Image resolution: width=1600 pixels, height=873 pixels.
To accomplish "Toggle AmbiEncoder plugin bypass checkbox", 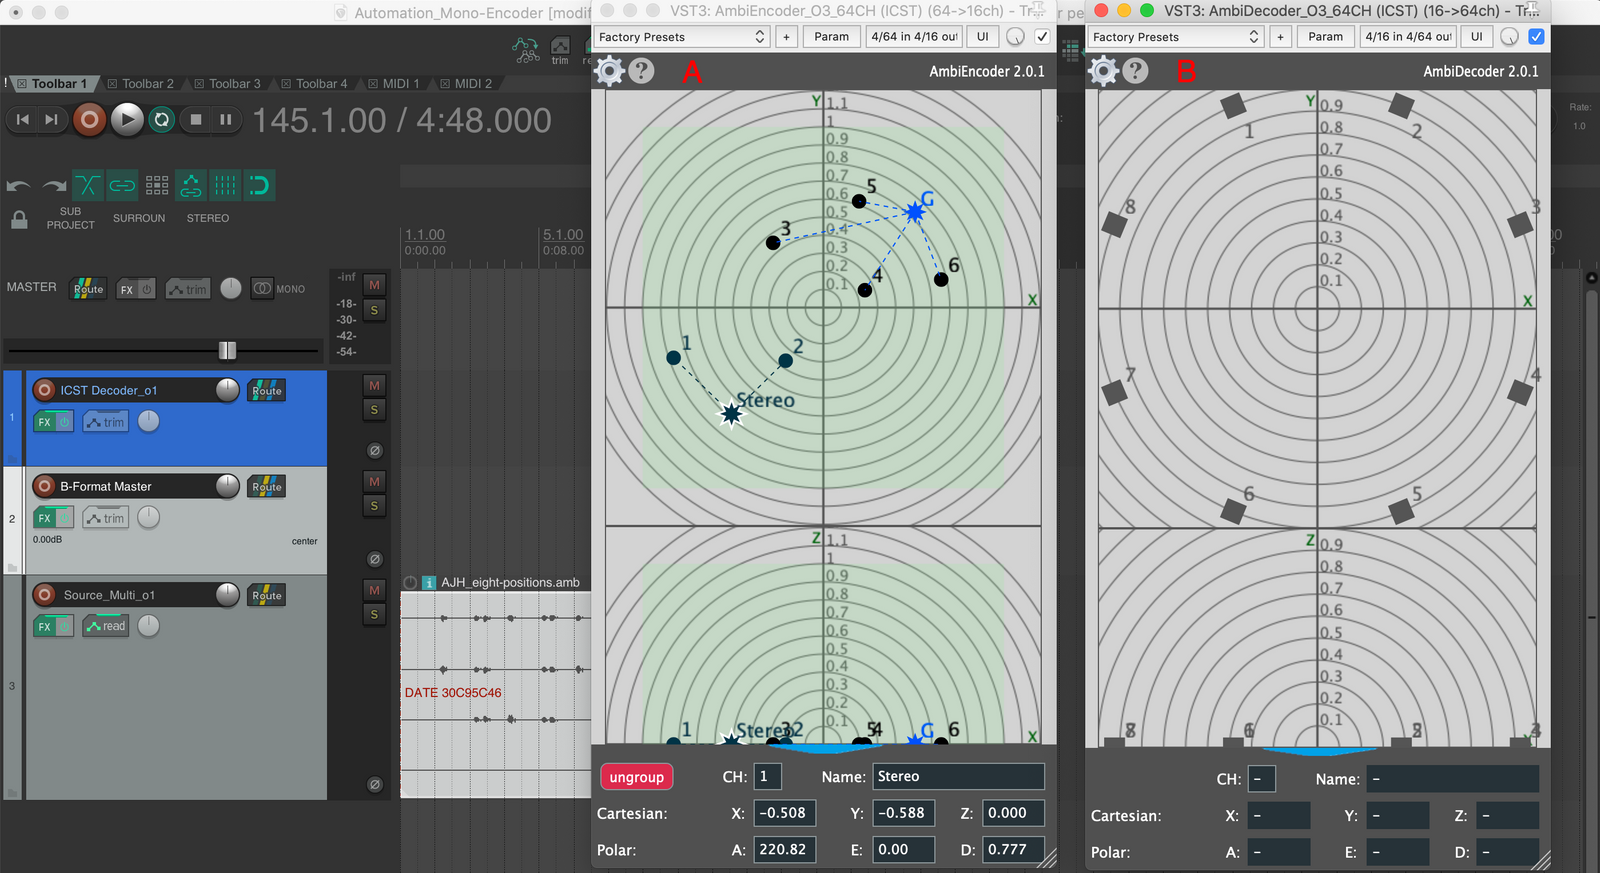I will [x=1043, y=37].
